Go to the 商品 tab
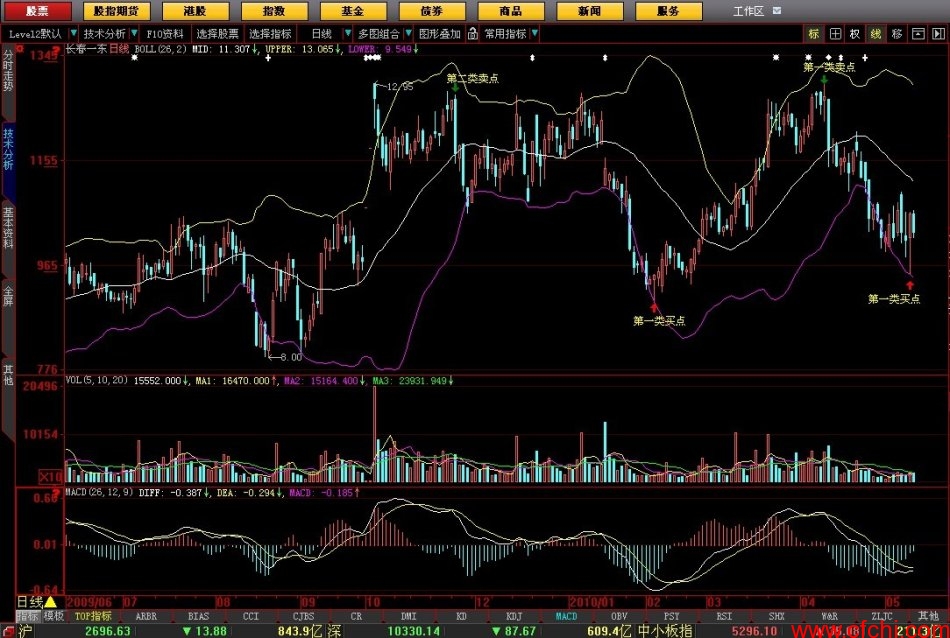950x638 pixels. point(510,11)
